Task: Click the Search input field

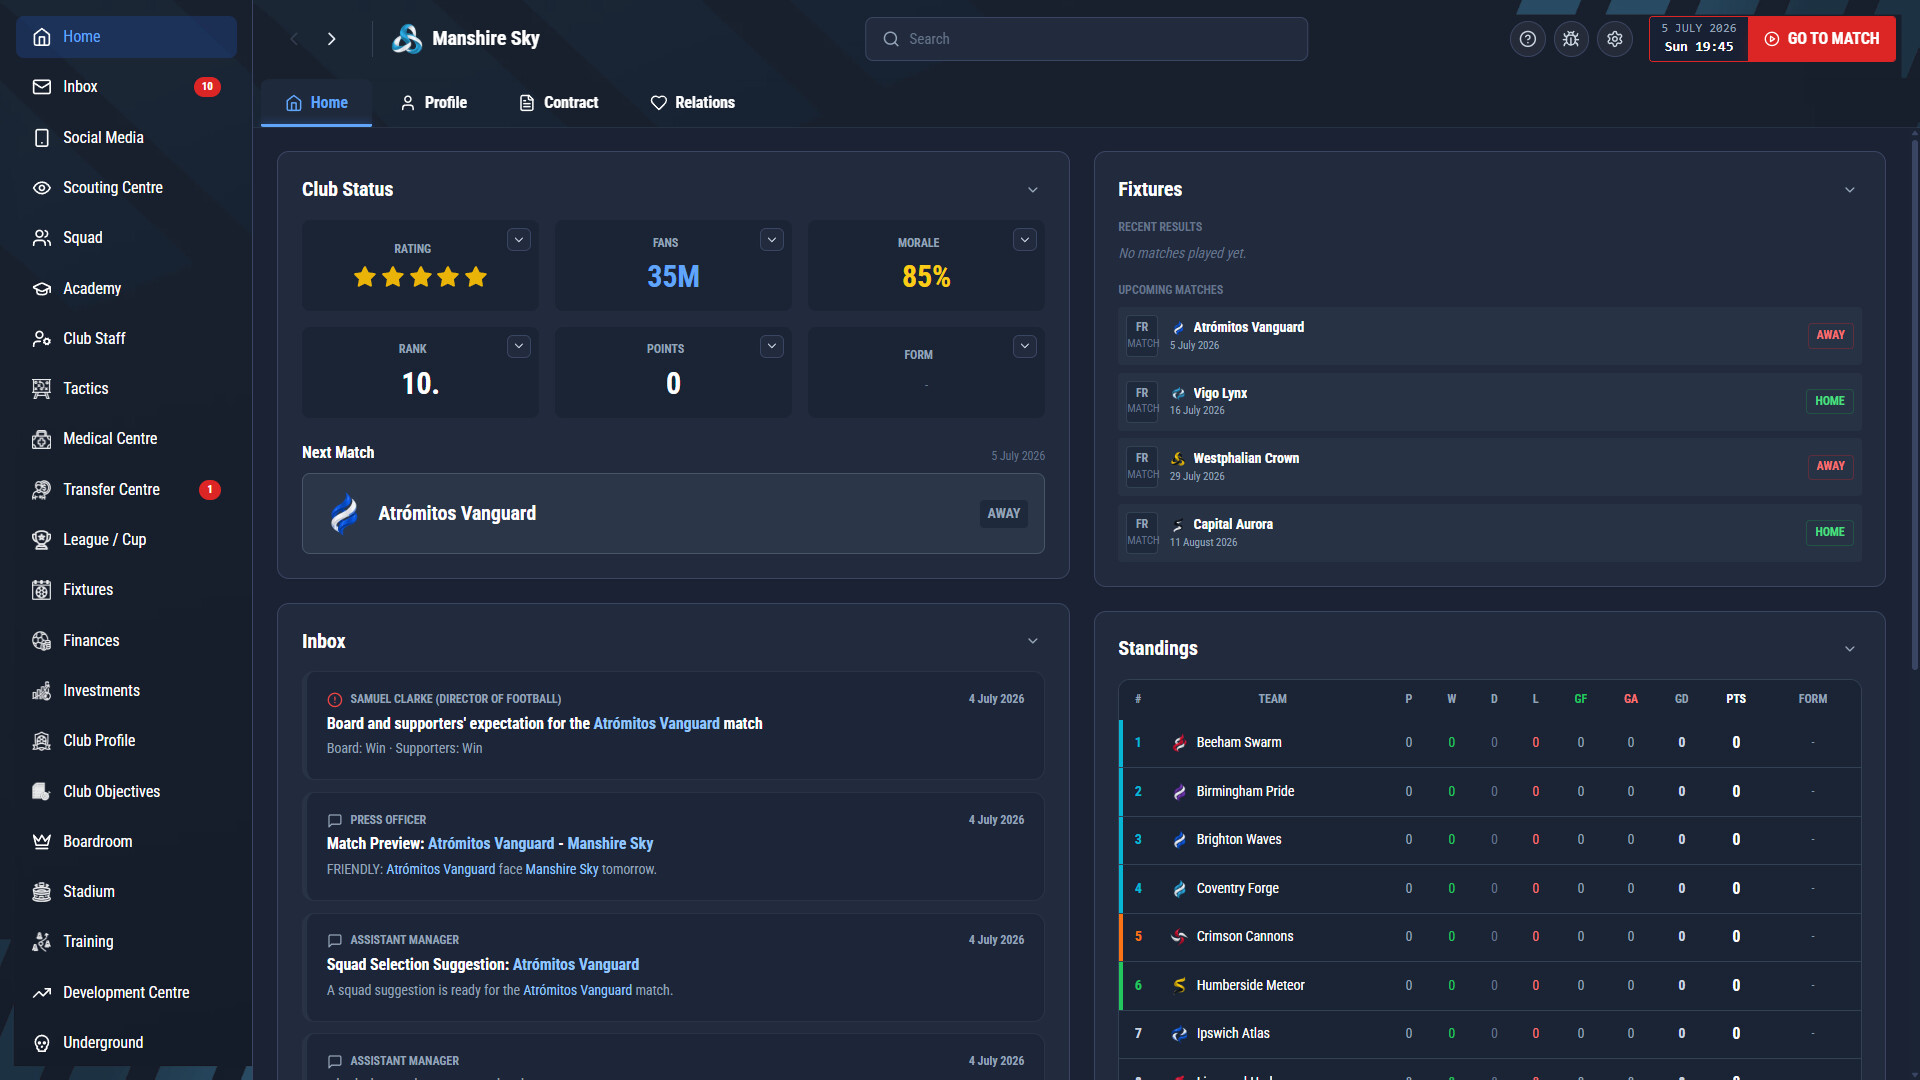Action: point(1086,39)
